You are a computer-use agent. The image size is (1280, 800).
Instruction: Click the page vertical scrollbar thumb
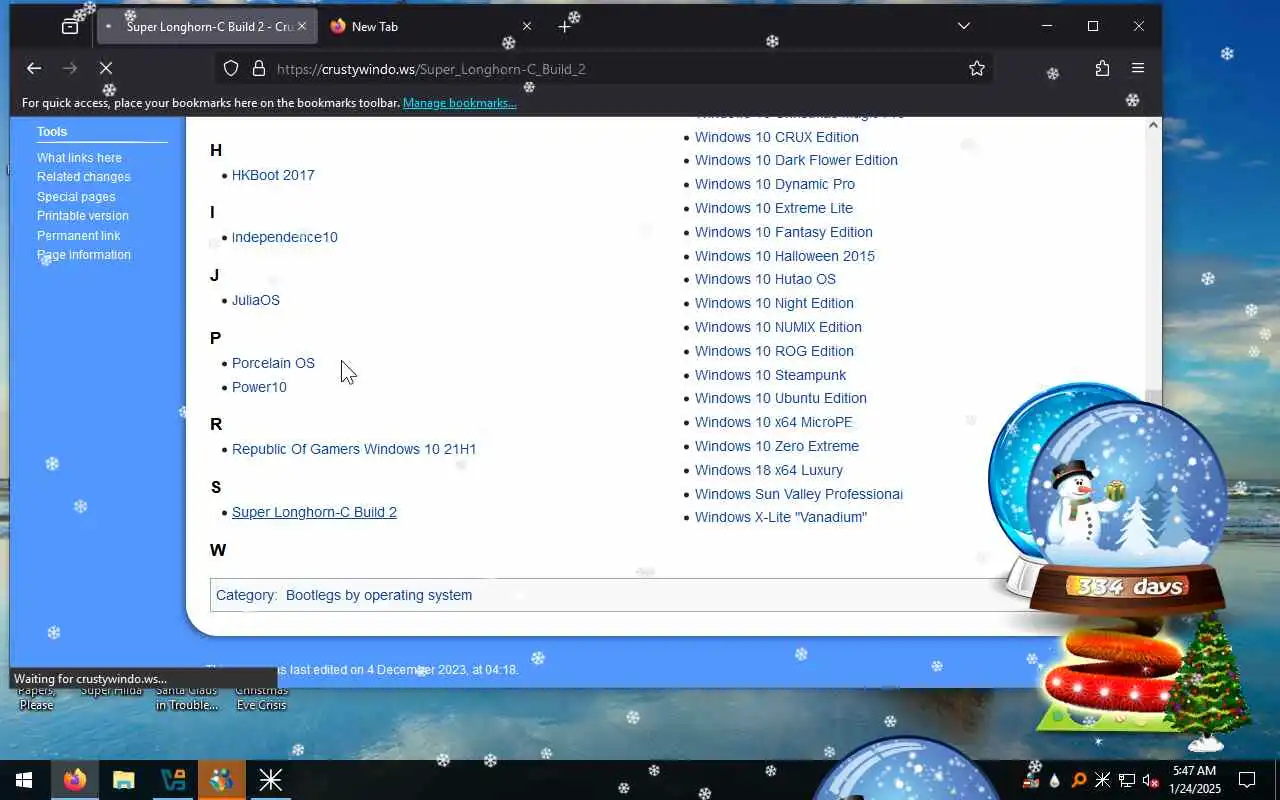1153,398
